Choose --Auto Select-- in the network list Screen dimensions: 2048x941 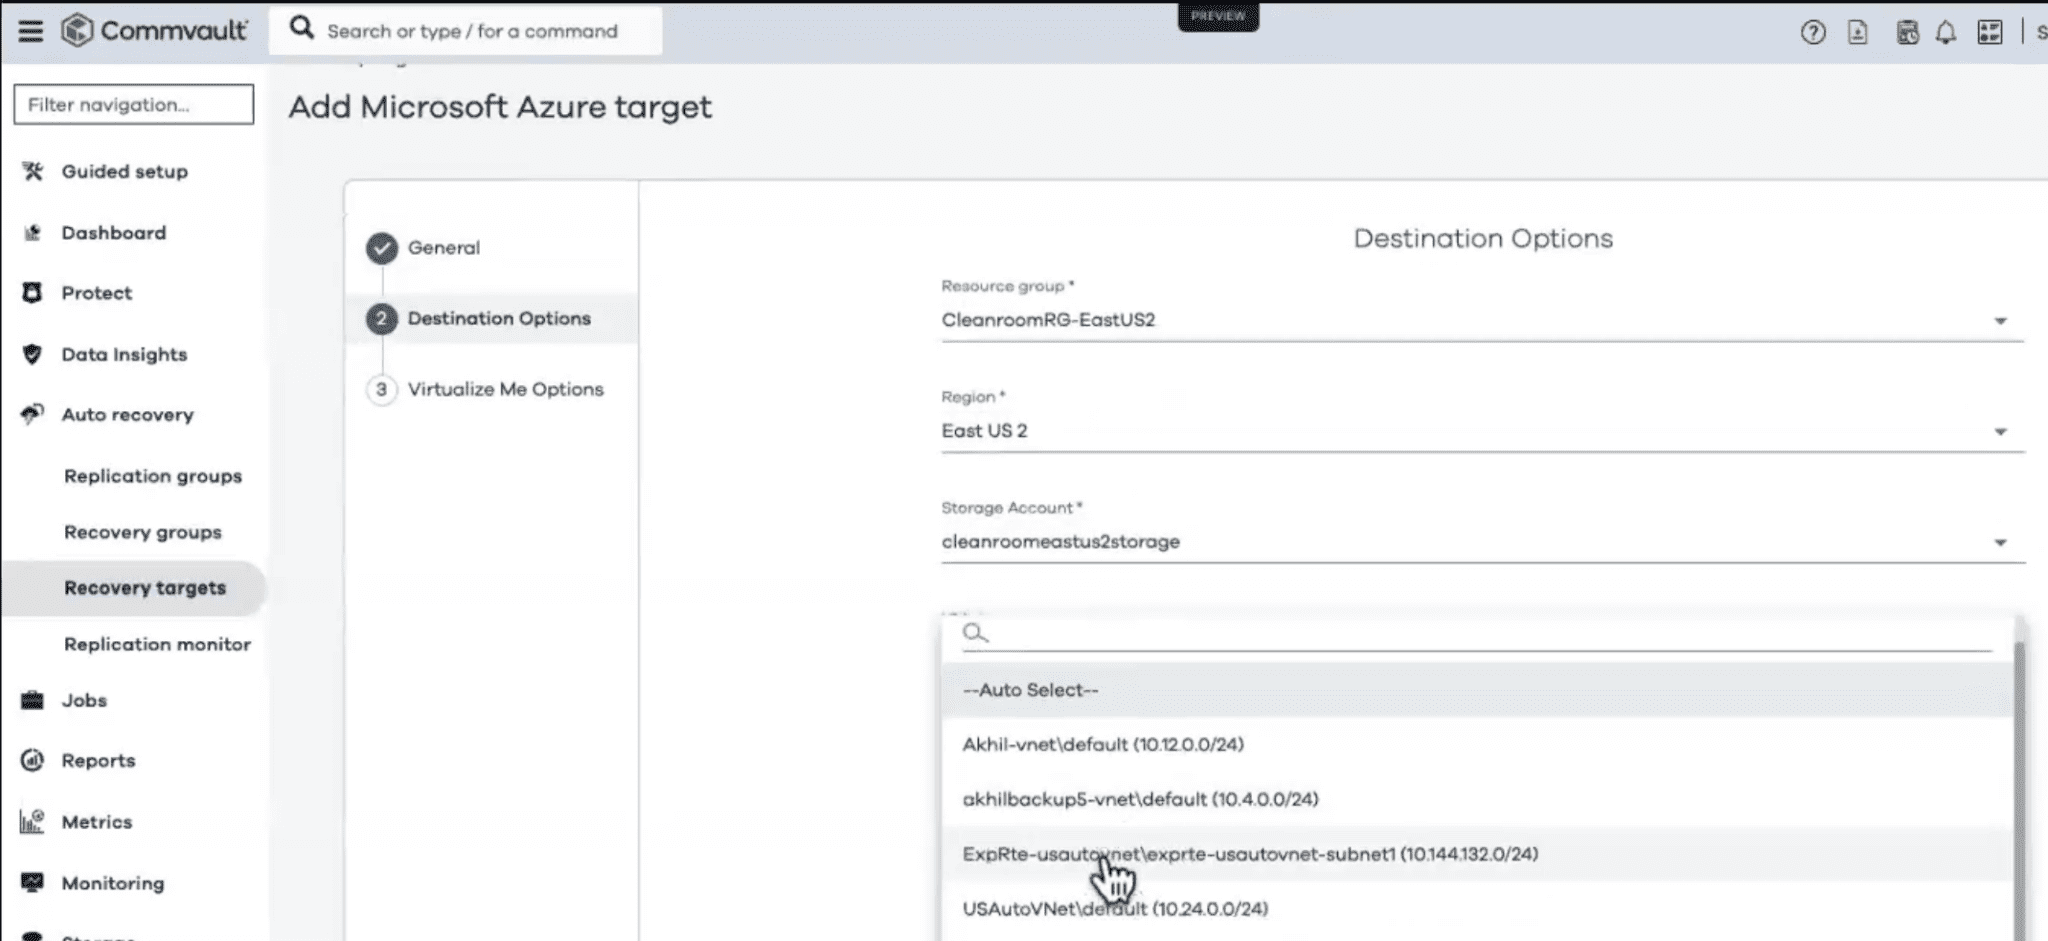point(1029,689)
